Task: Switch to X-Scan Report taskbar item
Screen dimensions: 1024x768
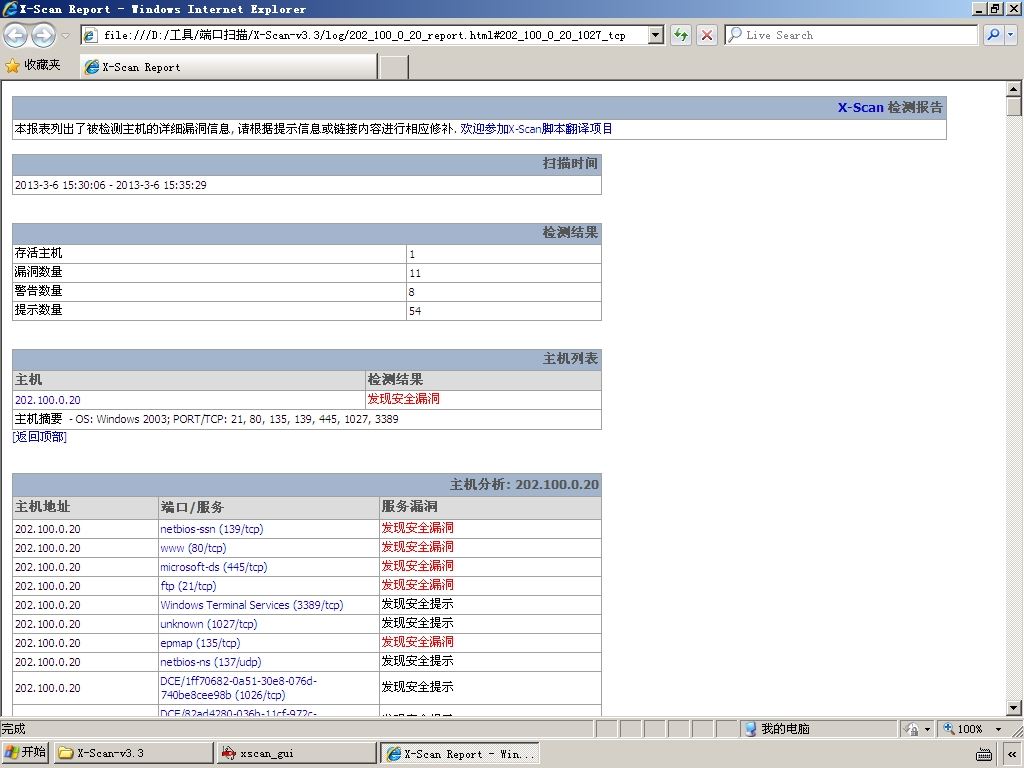Action: tap(460, 754)
